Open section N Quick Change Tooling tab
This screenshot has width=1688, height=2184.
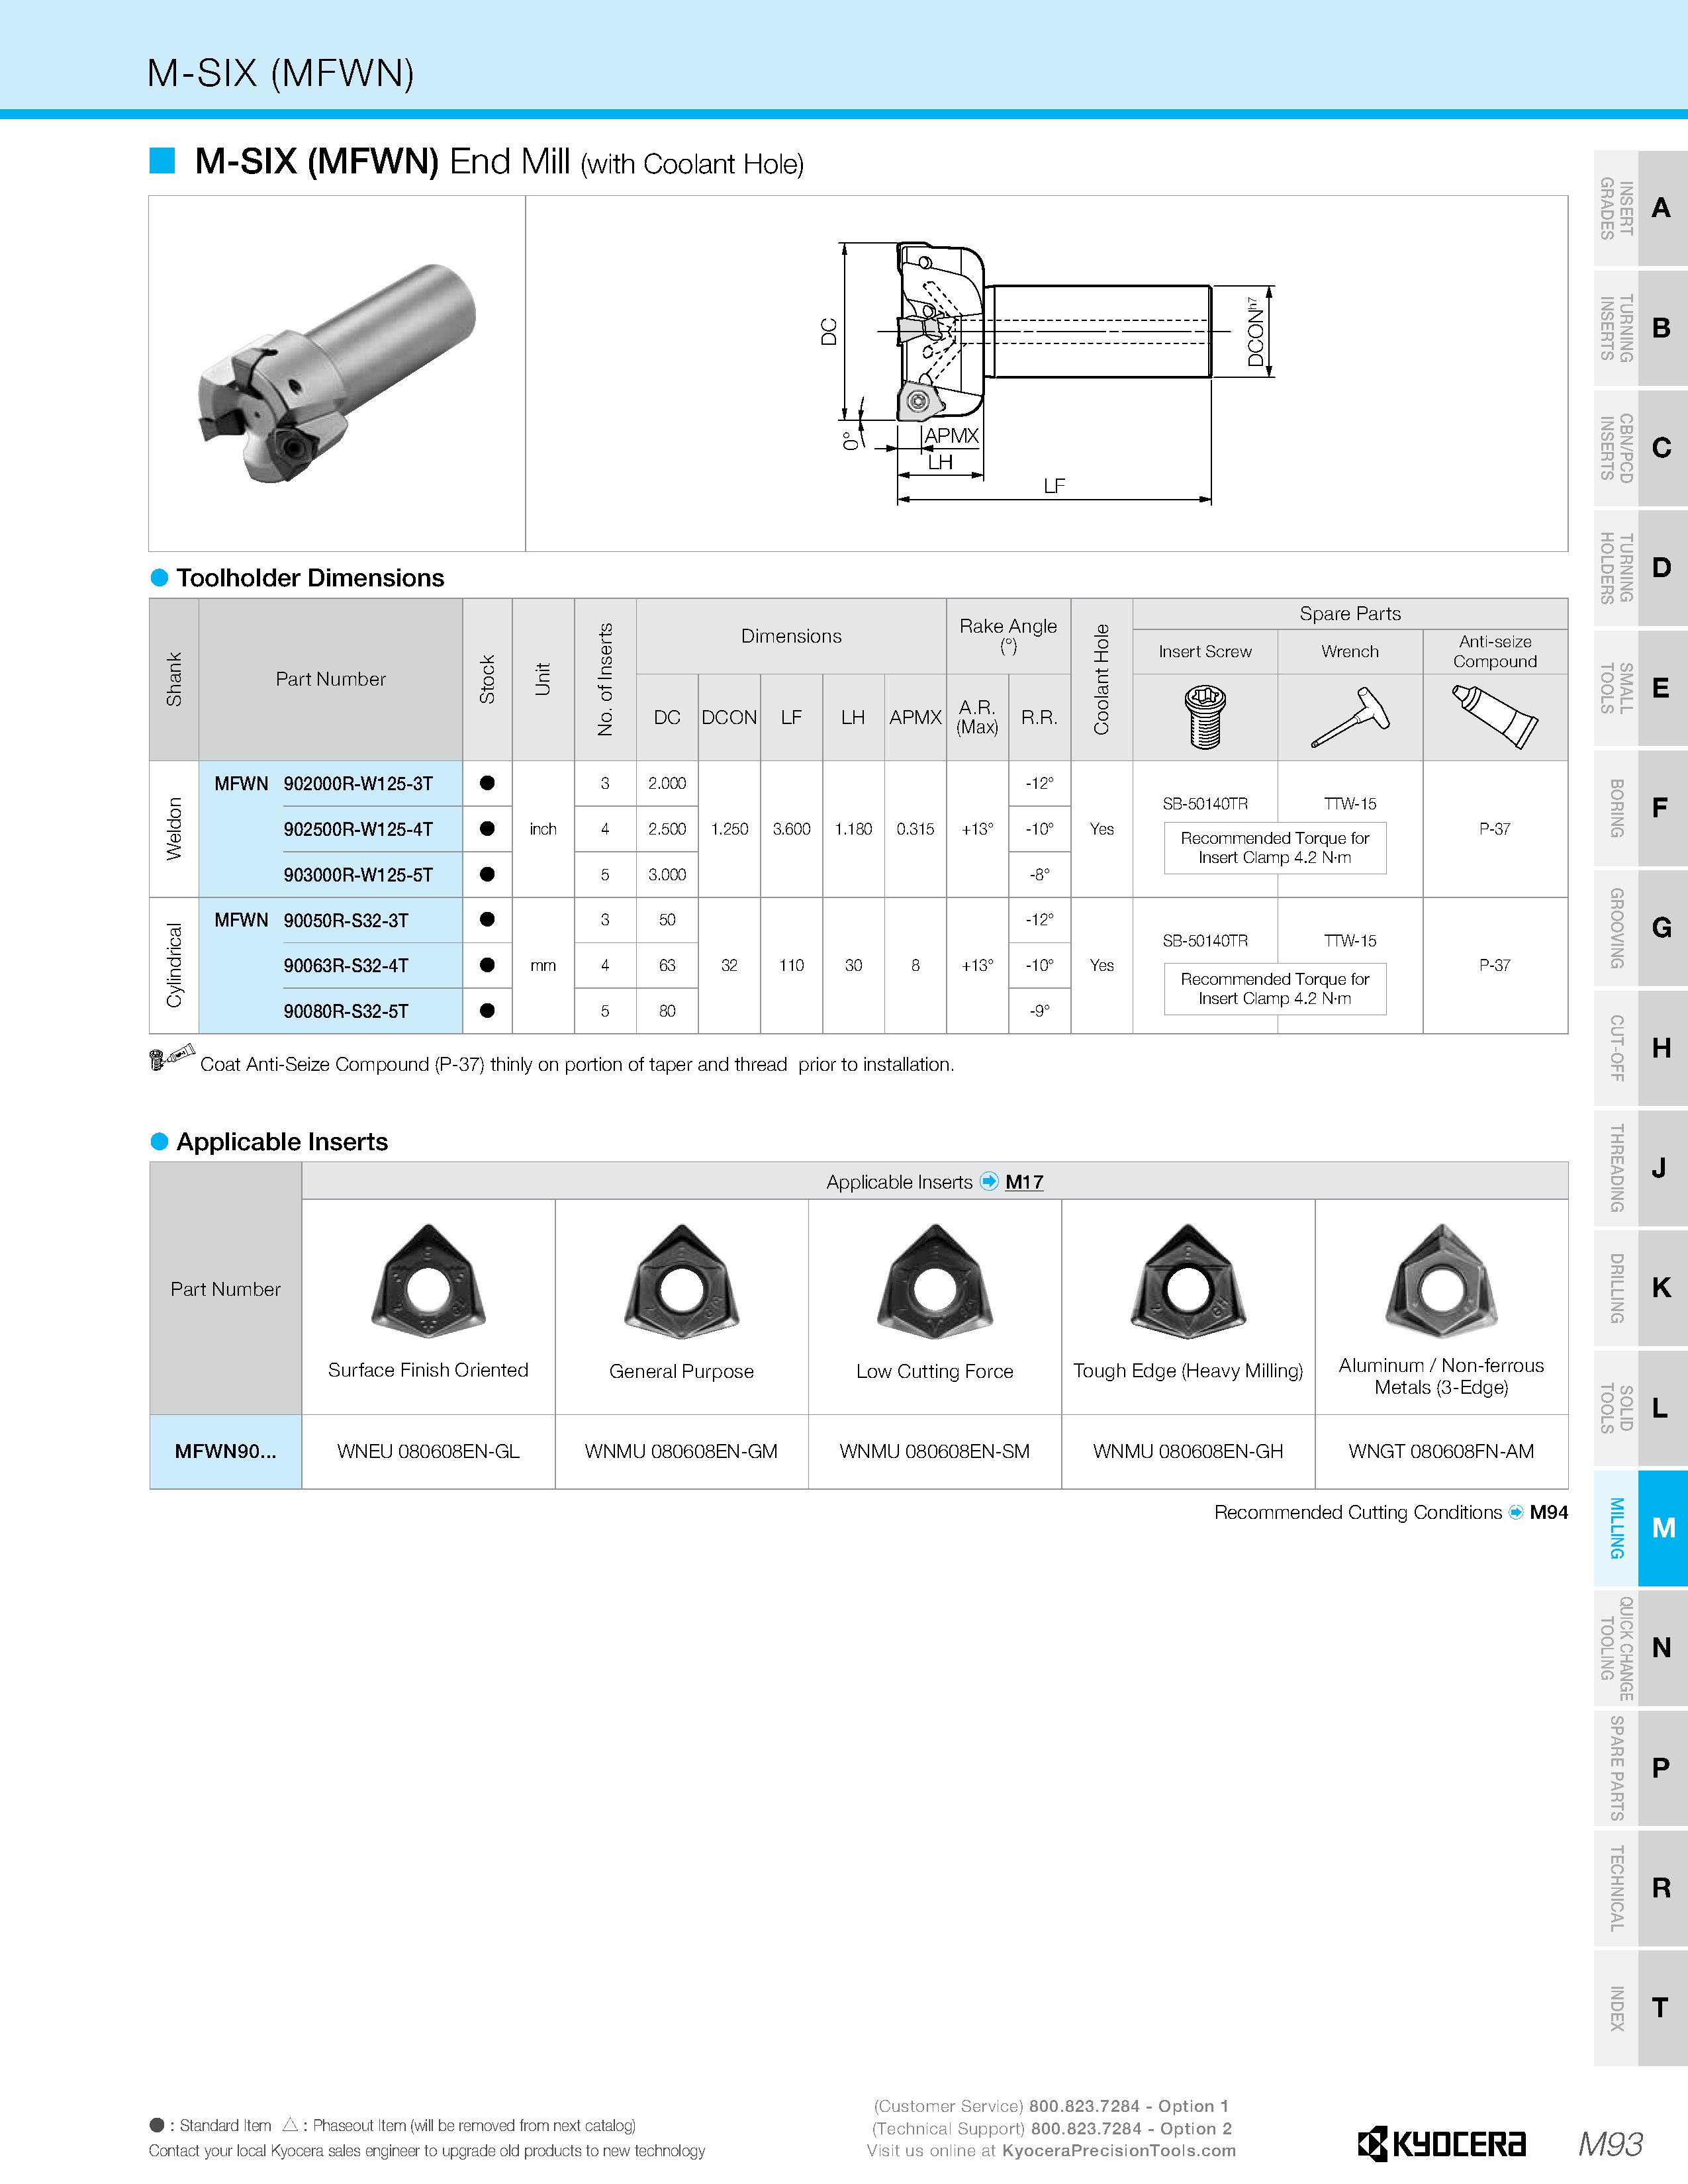(x=1641, y=1648)
